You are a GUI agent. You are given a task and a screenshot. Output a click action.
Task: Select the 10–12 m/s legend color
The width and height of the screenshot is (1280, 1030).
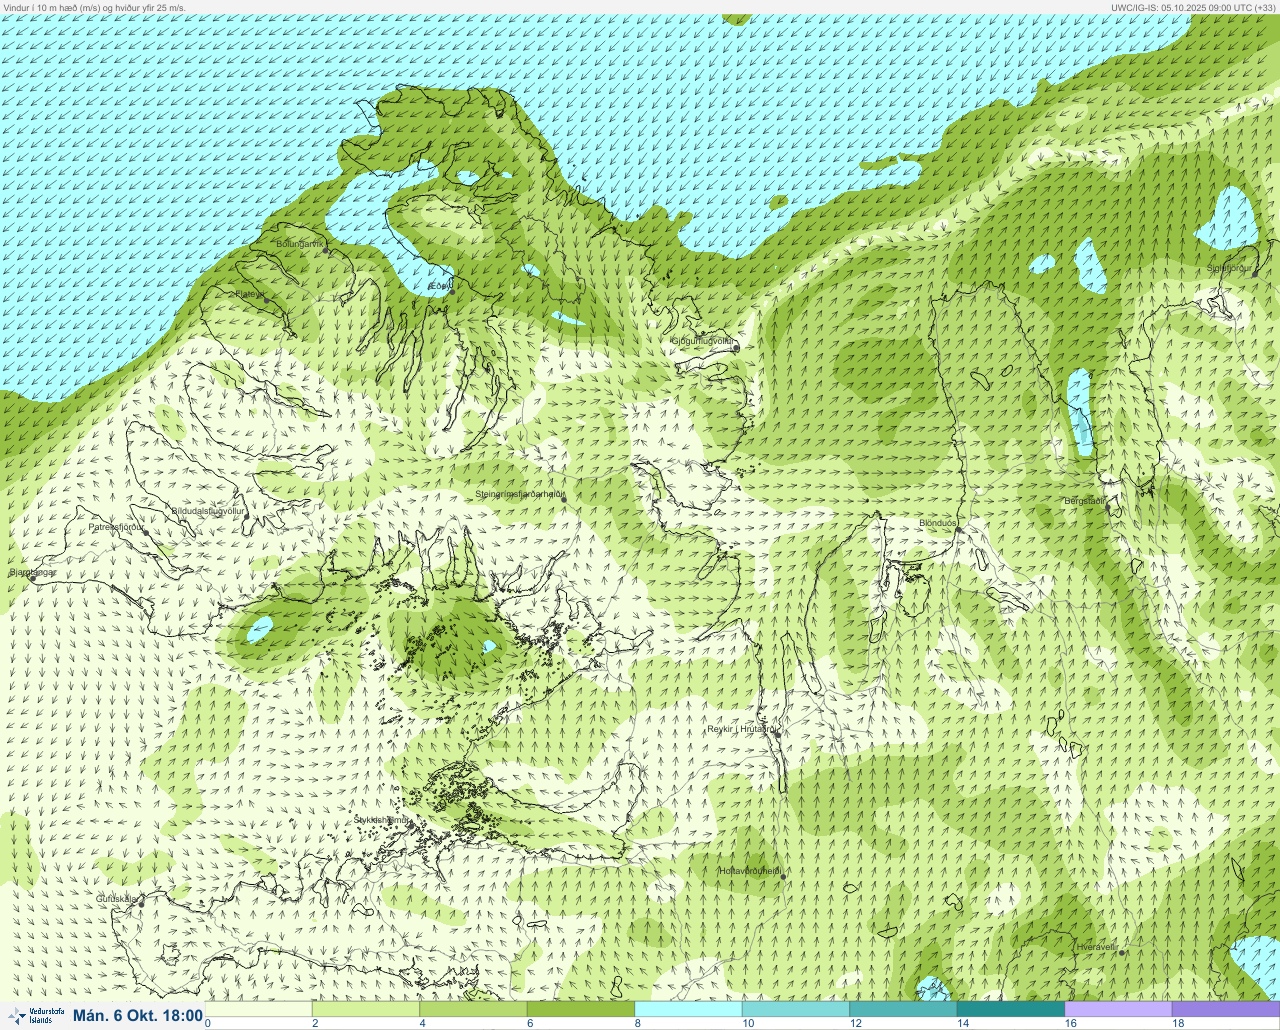click(796, 1009)
